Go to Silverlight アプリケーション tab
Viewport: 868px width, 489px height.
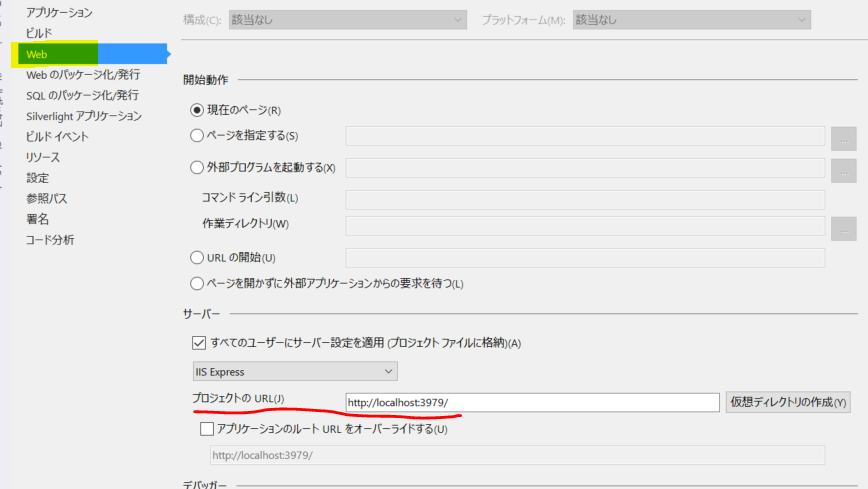click(x=84, y=116)
